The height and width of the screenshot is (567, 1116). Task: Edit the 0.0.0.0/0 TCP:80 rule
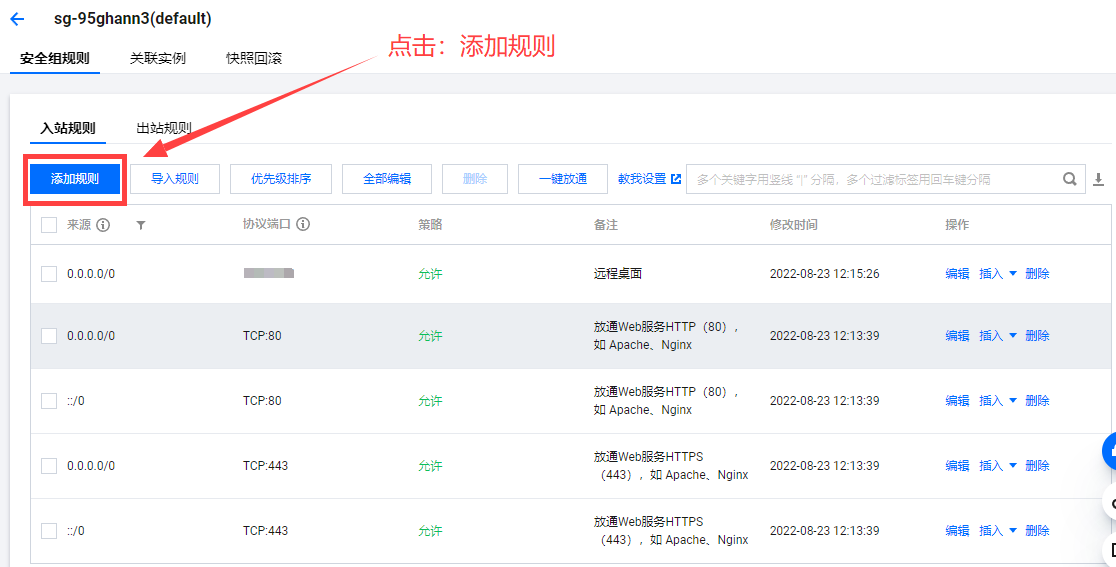(x=957, y=335)
